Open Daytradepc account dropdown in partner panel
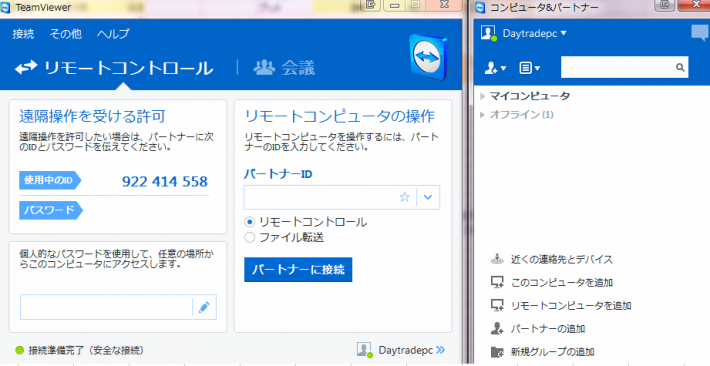This screenshot has width=710, height=366. coord(535,34)
